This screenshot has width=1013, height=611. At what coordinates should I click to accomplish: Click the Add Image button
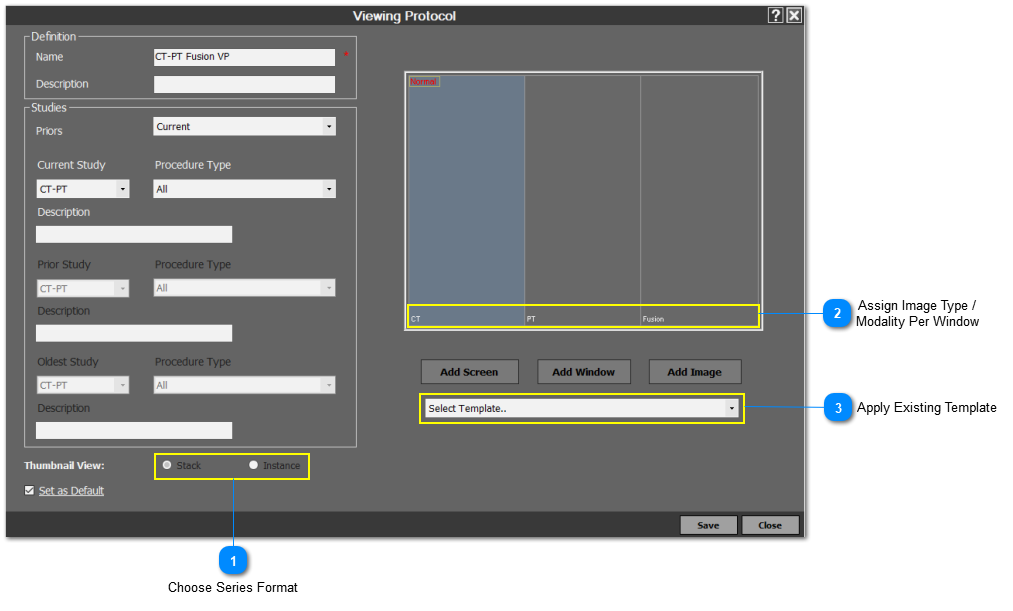point(694,372)
